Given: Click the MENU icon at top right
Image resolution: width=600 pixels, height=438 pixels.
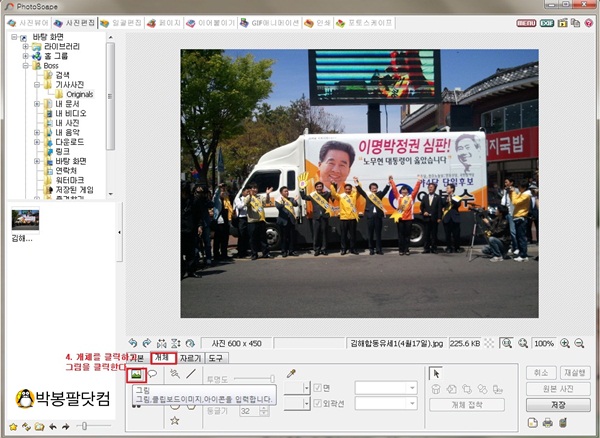Looking at the screenshot, I should click(525, 21).
